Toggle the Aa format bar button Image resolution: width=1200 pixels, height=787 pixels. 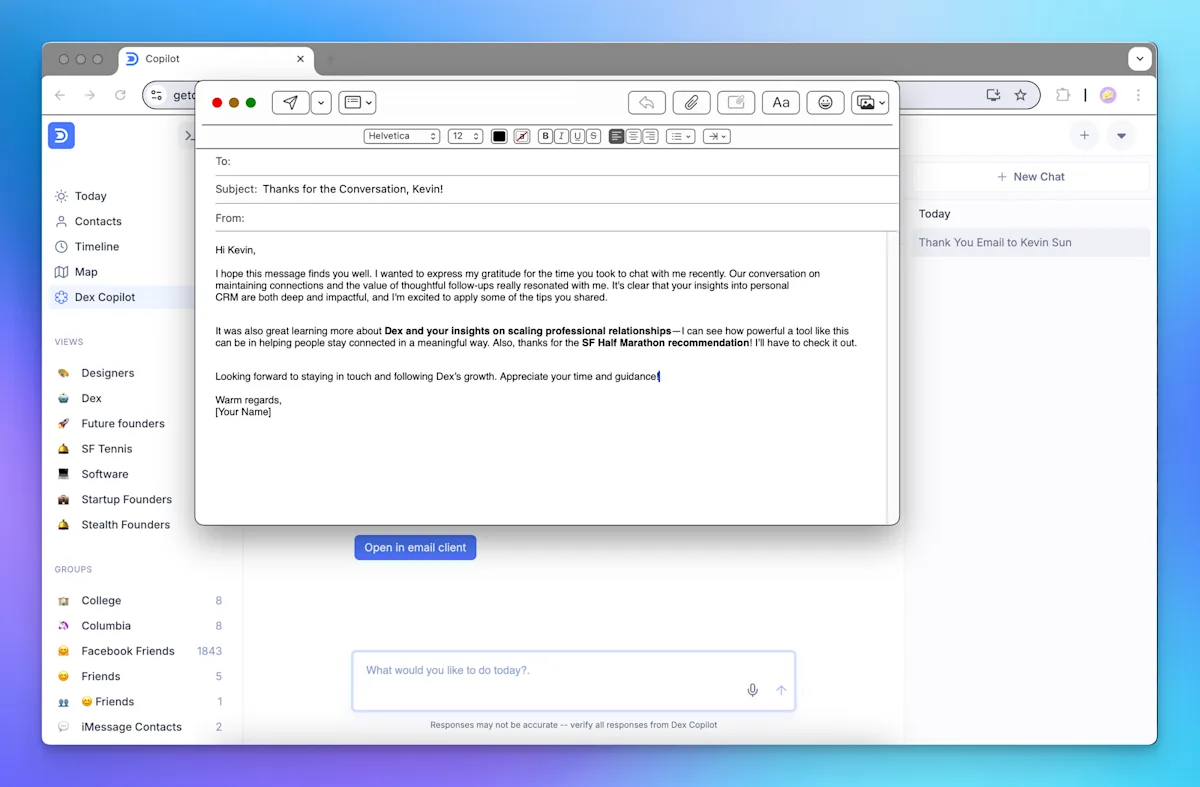point(781,102)
